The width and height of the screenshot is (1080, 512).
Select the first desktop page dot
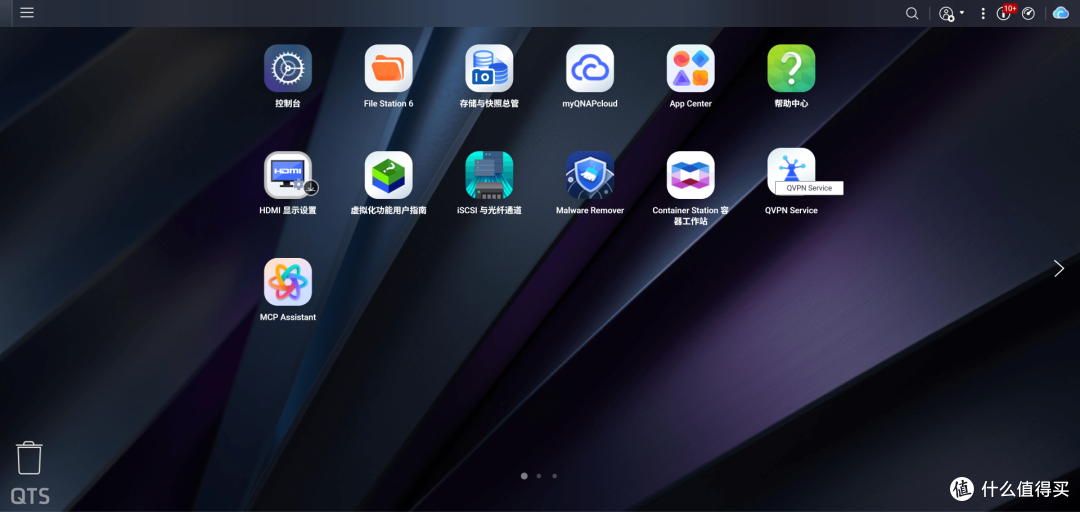[524, 475]
